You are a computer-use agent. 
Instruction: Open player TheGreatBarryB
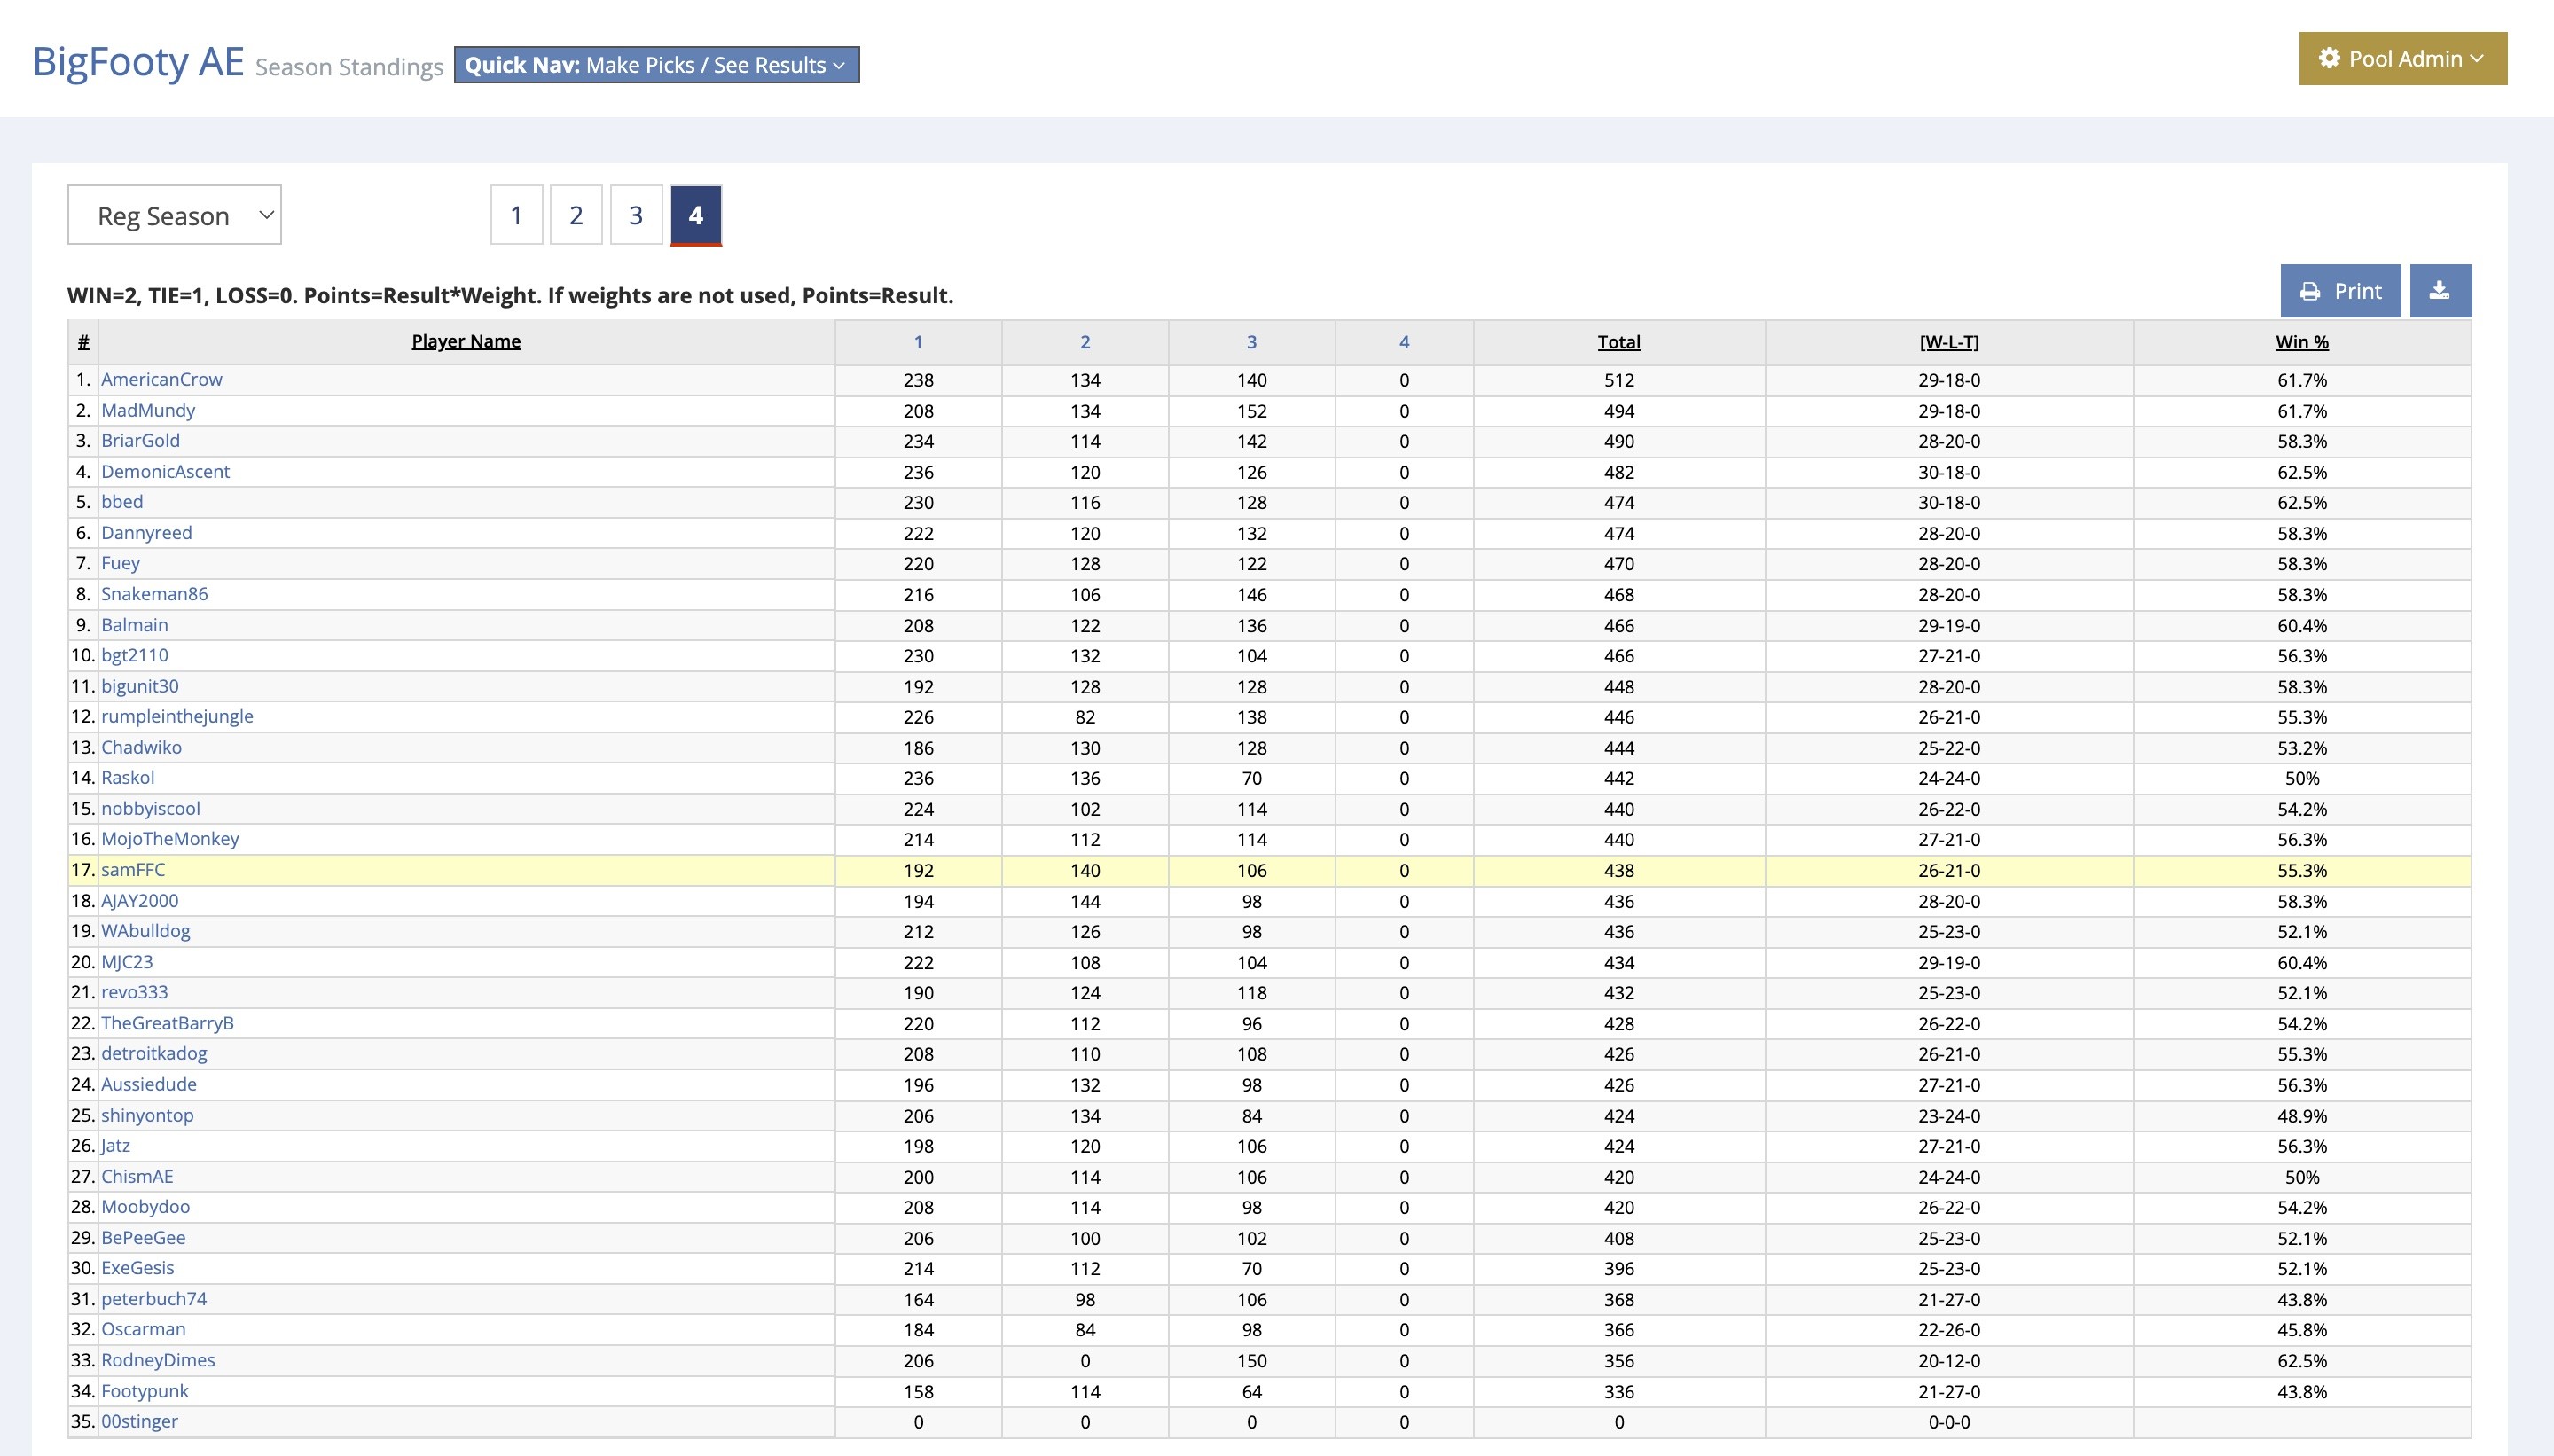(x=167, y=1023)
